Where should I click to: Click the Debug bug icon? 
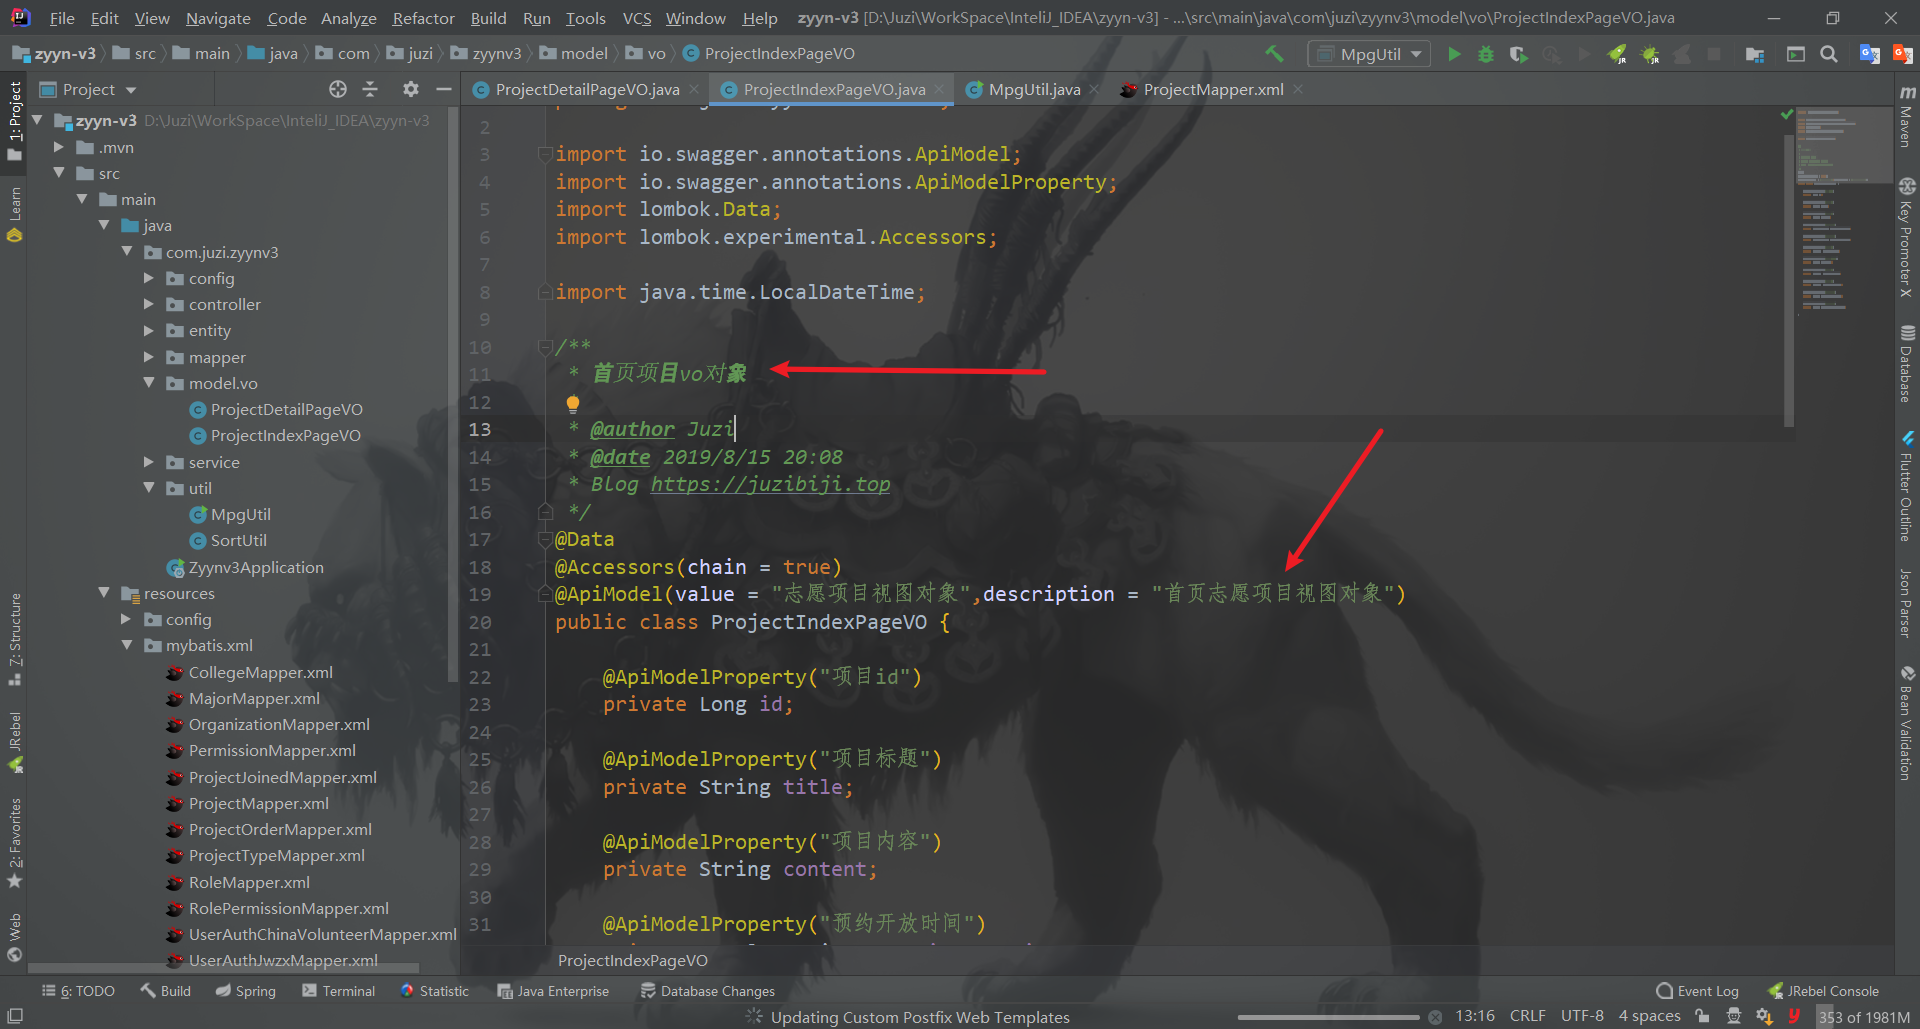pos(1486,54)
